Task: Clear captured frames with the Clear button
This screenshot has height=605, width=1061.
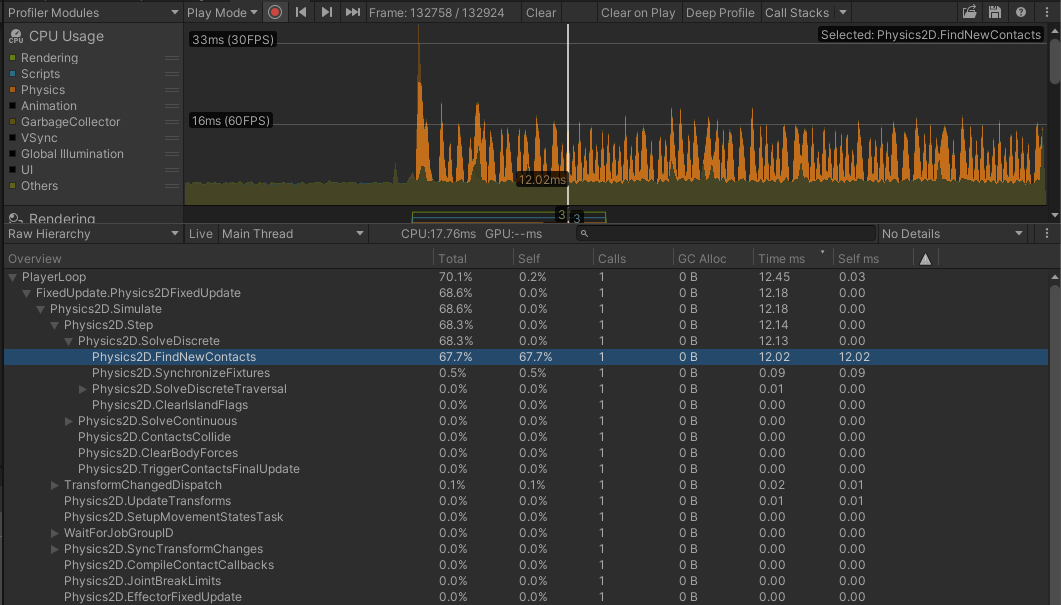Action: 540,12
